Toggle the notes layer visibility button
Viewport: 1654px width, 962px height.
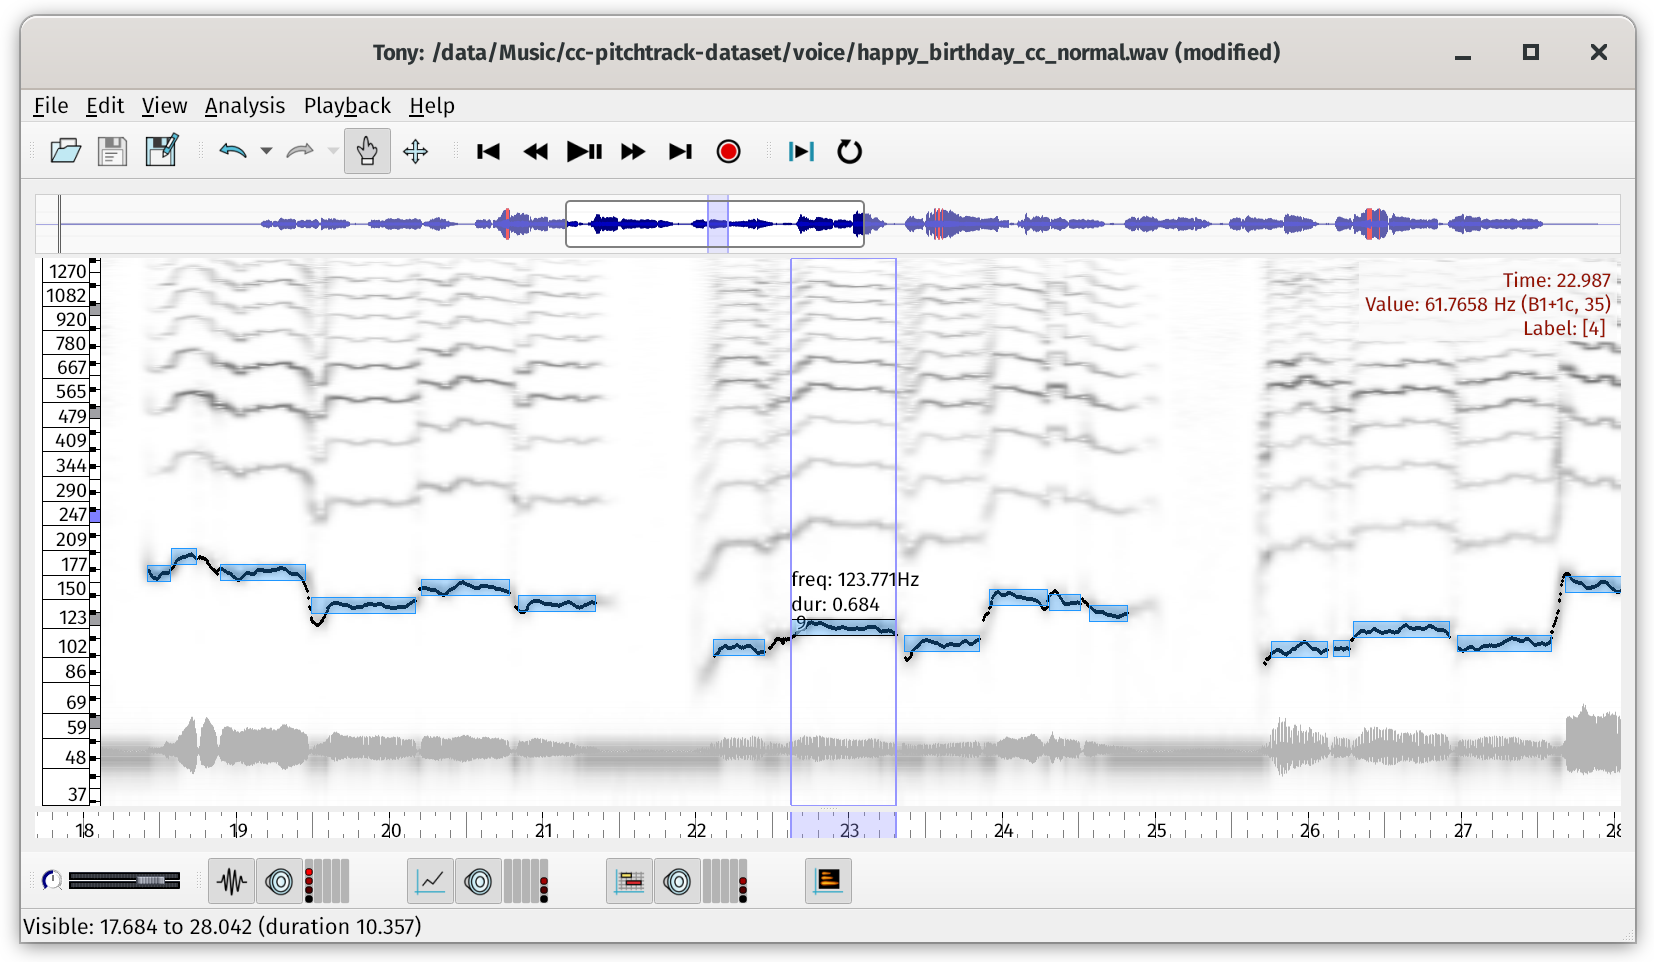click(x=630, y=881)
